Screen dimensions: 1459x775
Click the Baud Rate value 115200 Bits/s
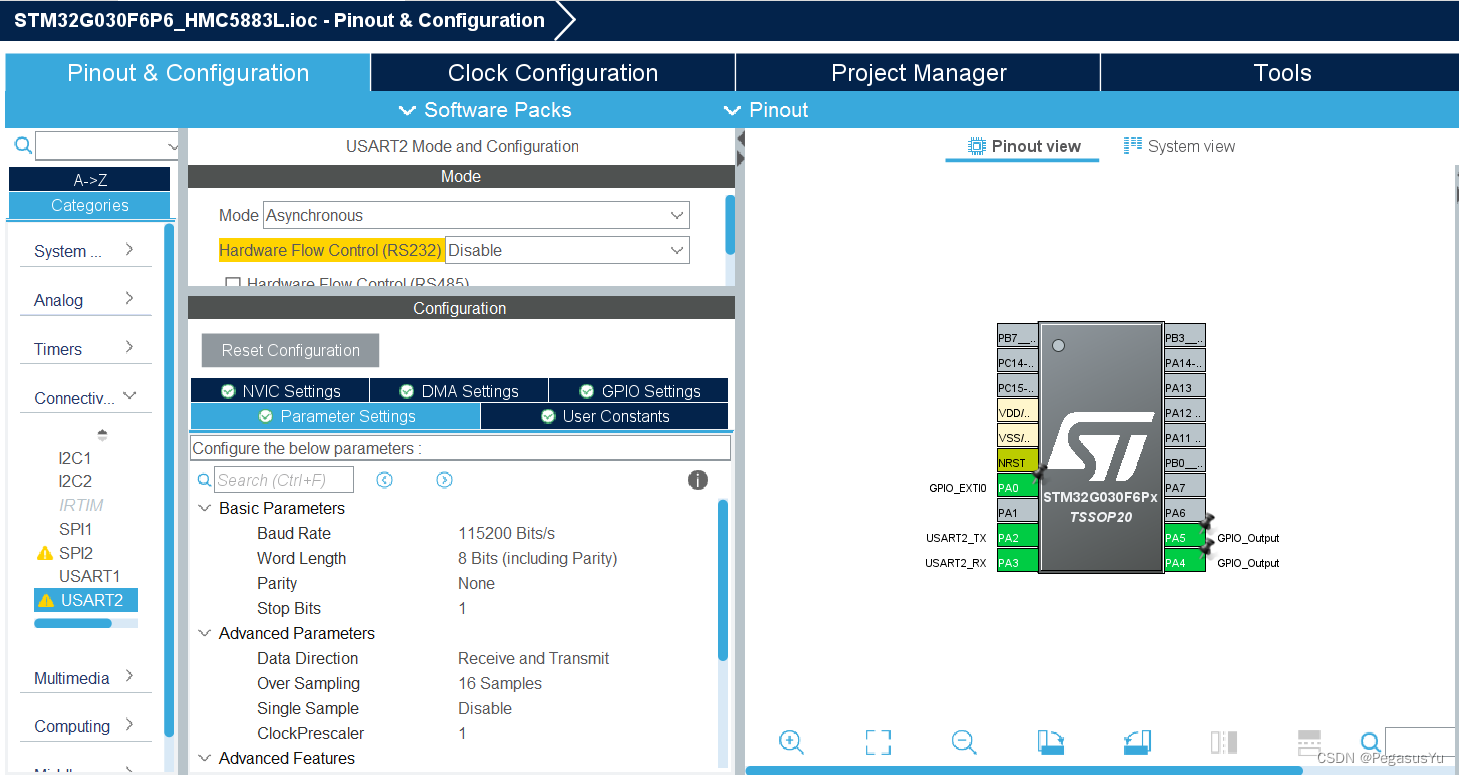[506, 533]
